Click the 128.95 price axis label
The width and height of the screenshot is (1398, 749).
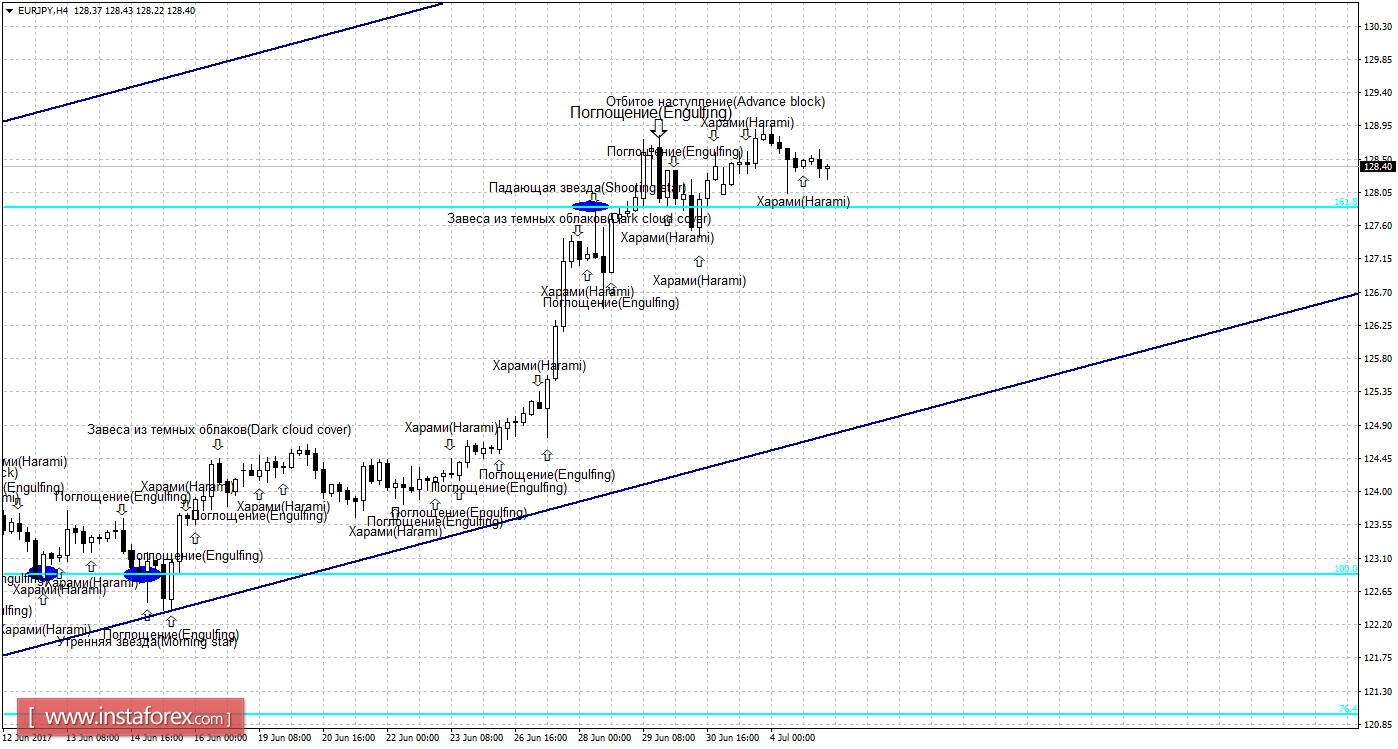(1378, 126)
